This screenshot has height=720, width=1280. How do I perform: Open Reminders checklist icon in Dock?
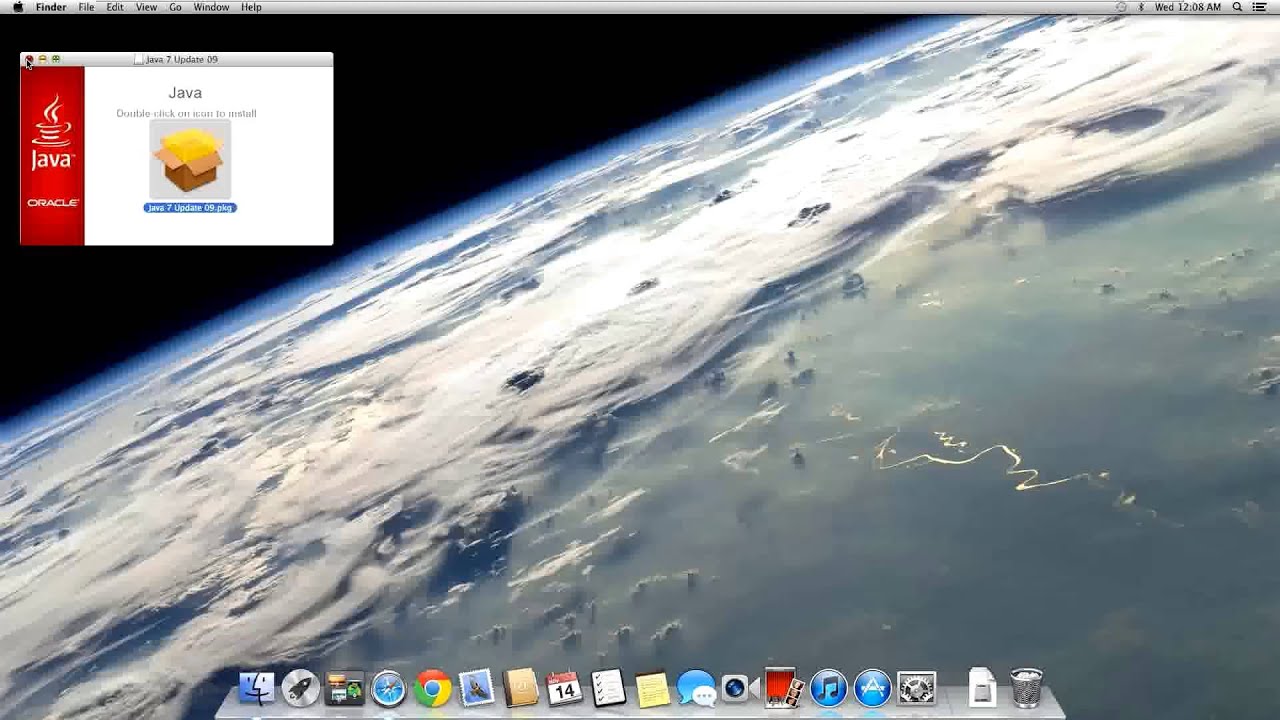coord(608,688)
